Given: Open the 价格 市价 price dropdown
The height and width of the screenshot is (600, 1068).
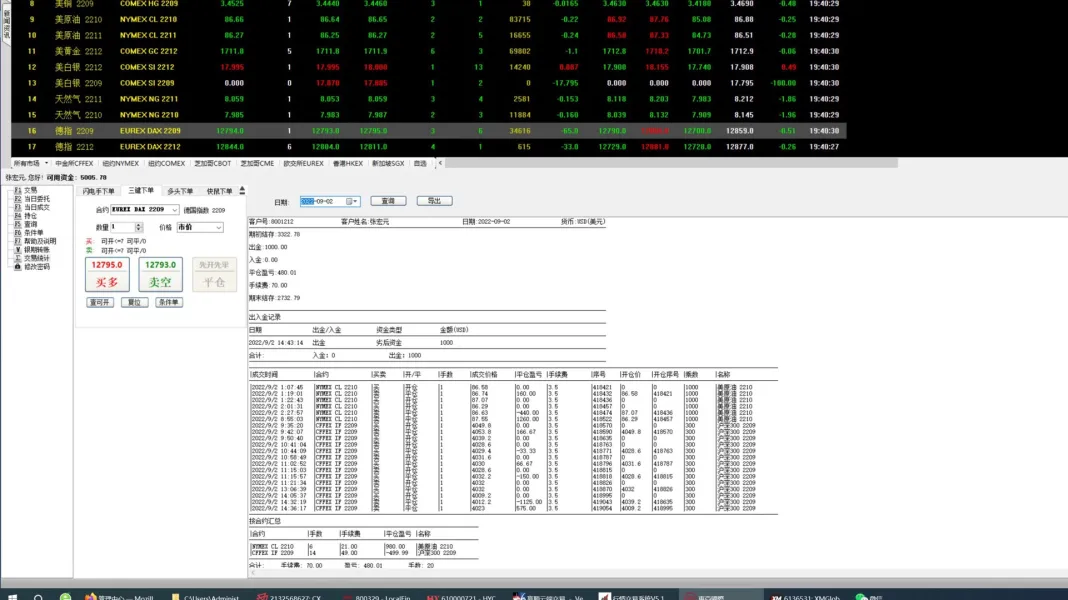Looking at the screenshot, I should [x=200, y=227].
